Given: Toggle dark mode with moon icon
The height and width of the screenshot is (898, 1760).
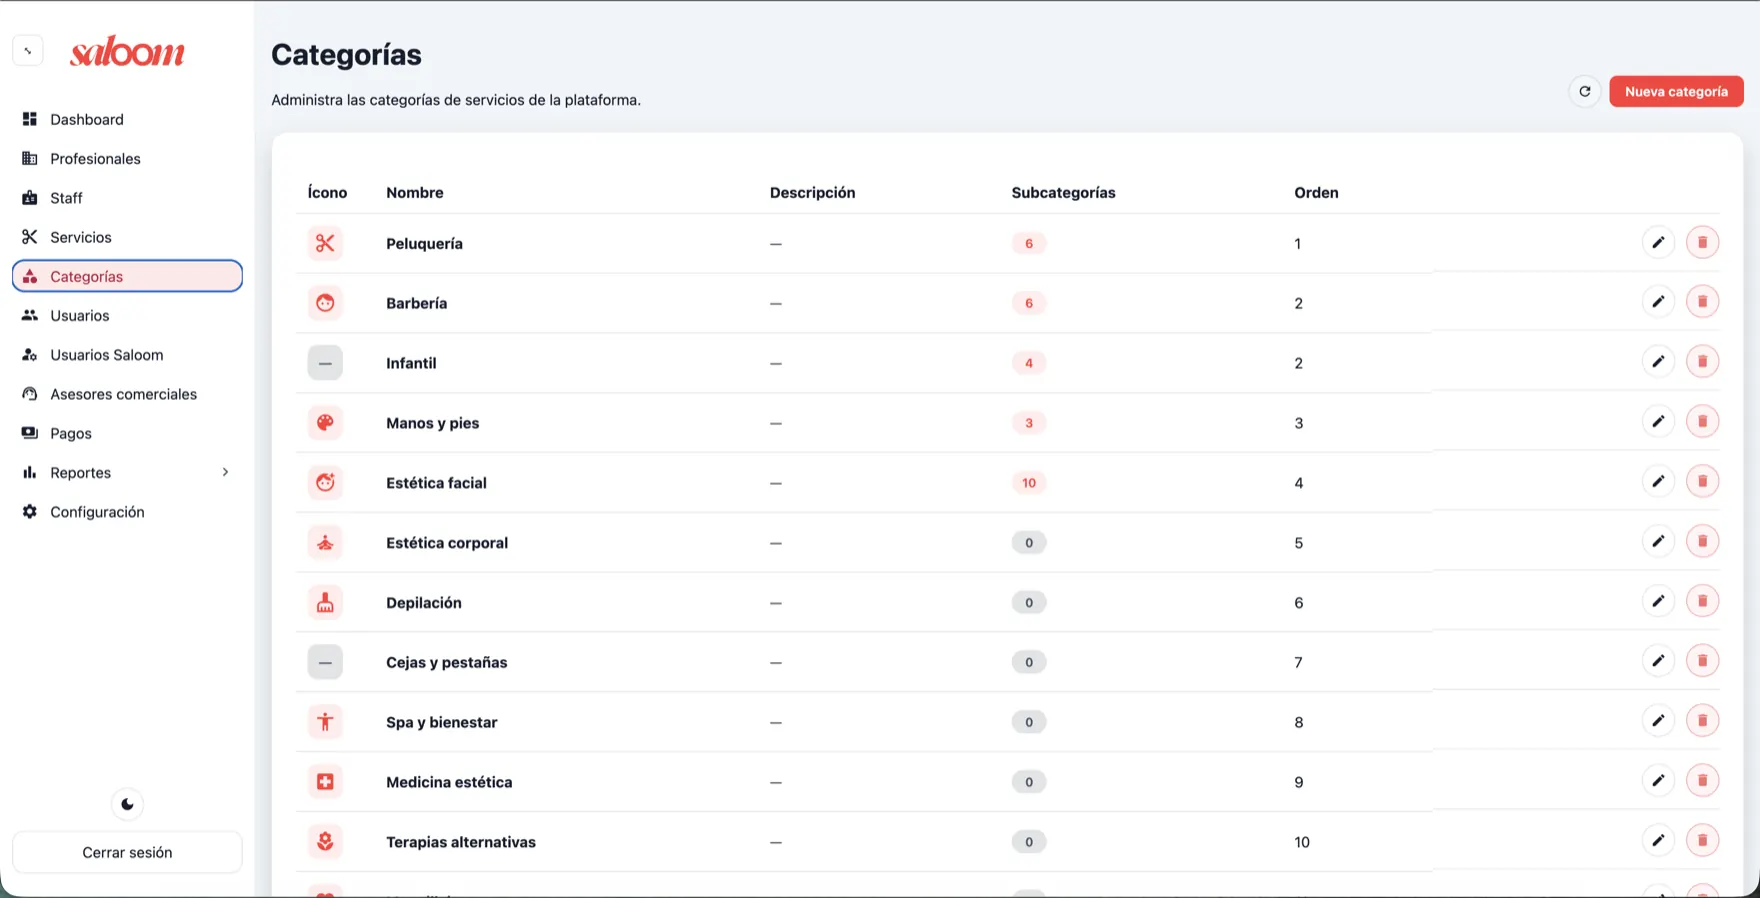Looking at the screenshot, I should [x=127, y=804].
